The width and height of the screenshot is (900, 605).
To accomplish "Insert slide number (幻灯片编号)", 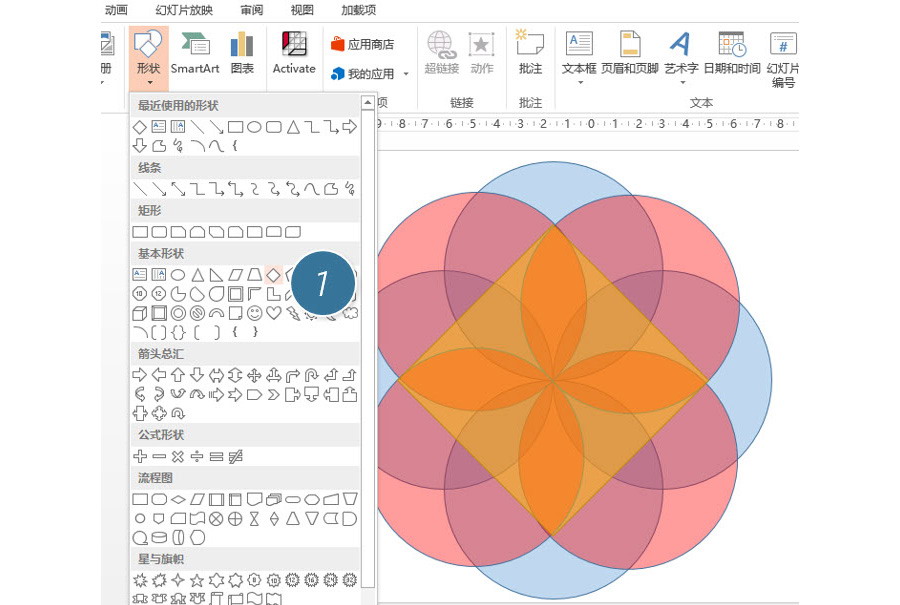I will [x=782, y=58].
